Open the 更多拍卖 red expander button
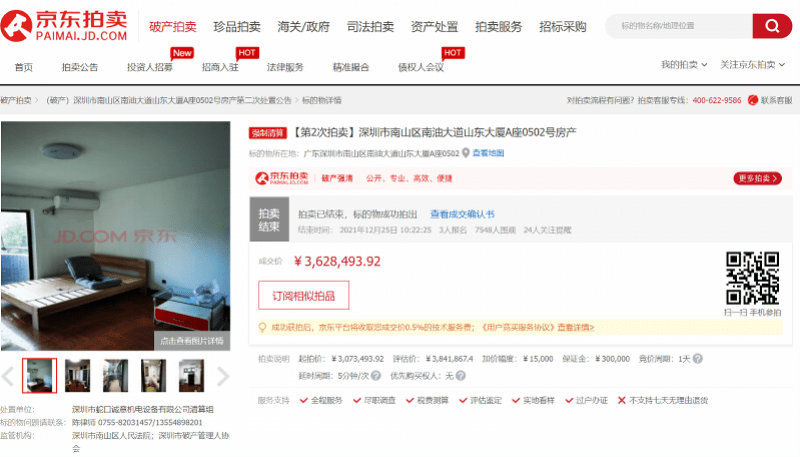 pyautogui.click(x=757, y=178)
